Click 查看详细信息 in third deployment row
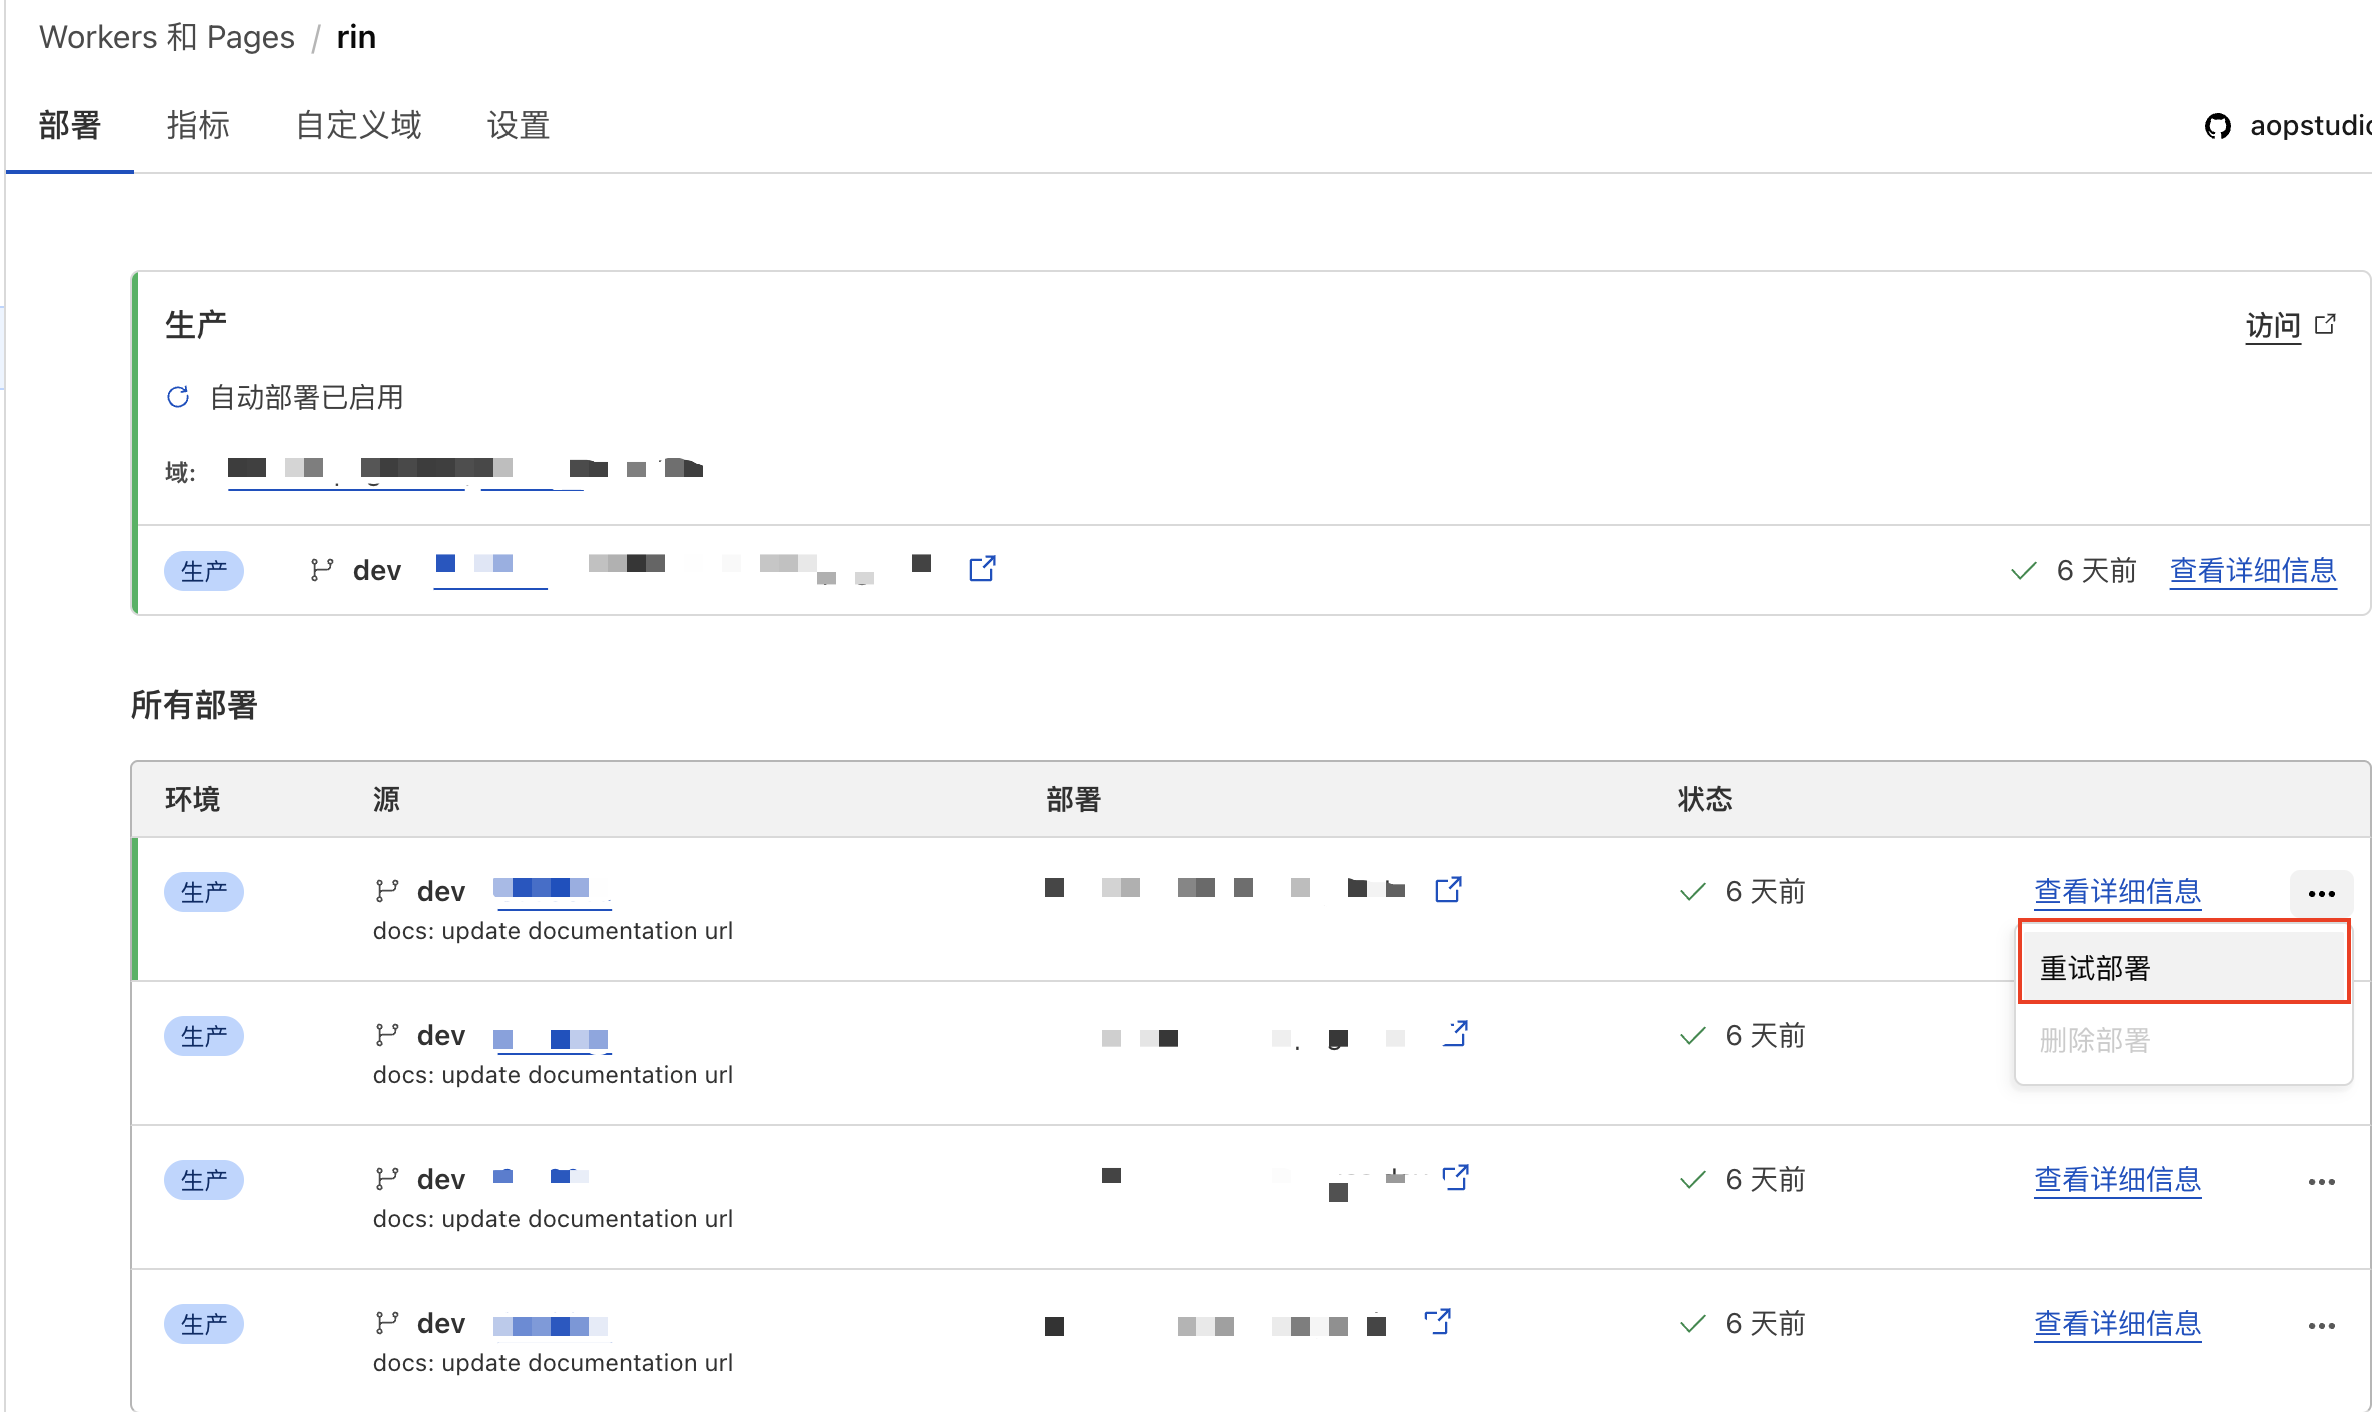Screen dimensions: 2372x1412 pos(2118,1179)
